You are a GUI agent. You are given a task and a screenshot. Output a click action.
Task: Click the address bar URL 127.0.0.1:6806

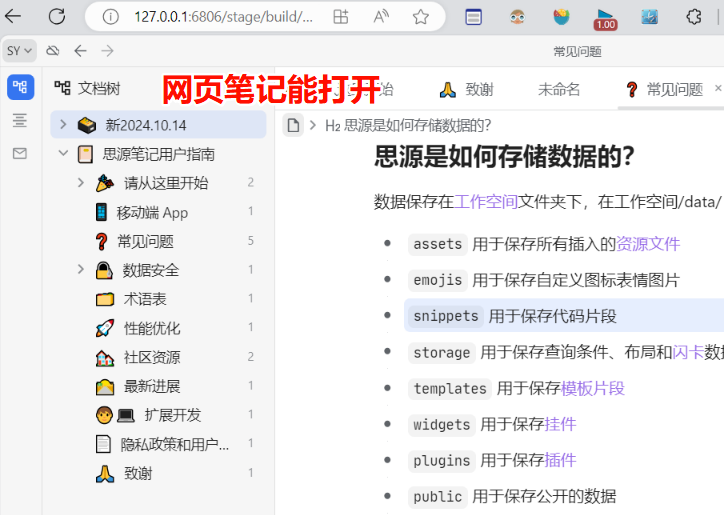coord(223,17)
